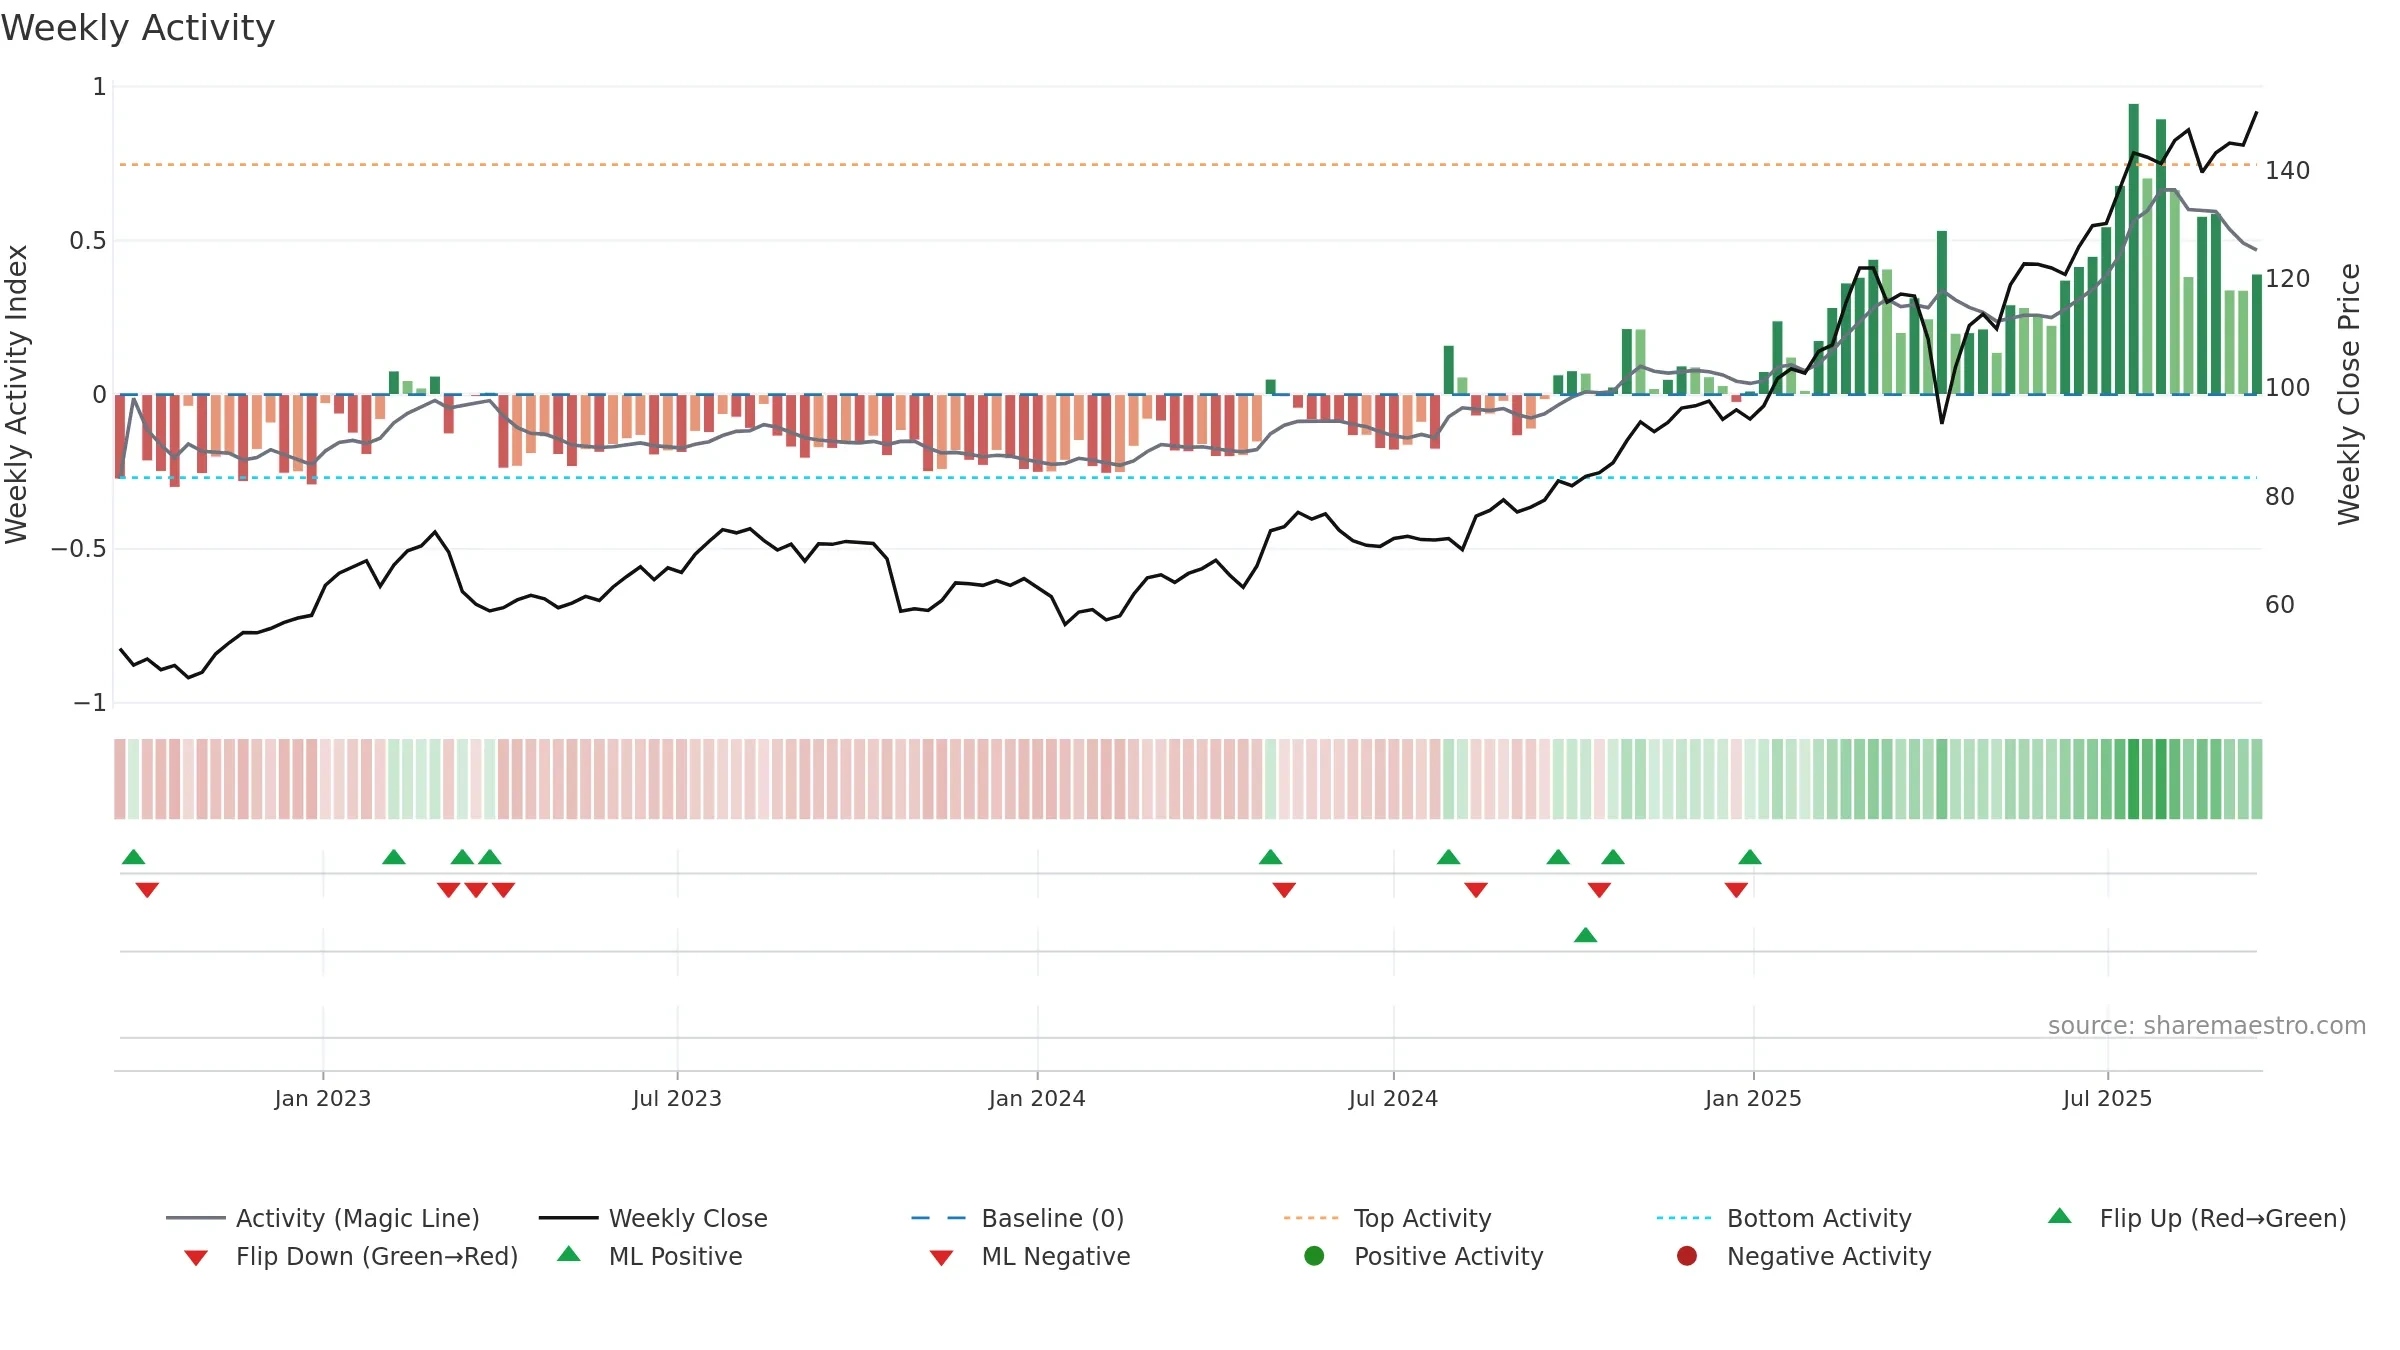Toggle the Baseline (0) legend entry

pyautogui.click(x=1018, y=1218)
